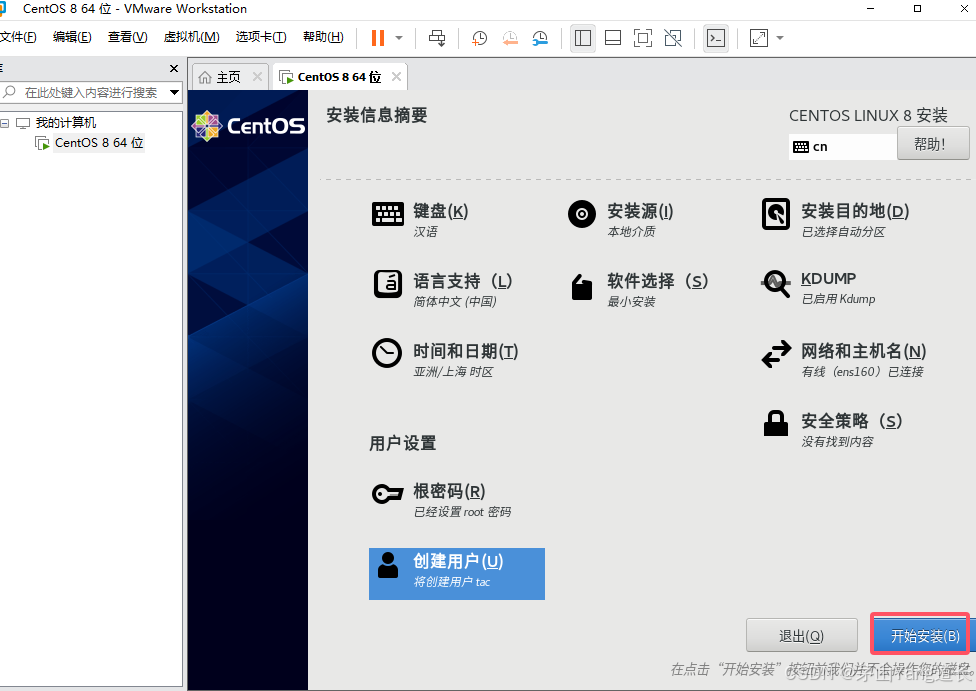The height and width of the screenshot is (691, 976).
Task: Open 安装源(I) settings
Action: (x=640, y=212)
